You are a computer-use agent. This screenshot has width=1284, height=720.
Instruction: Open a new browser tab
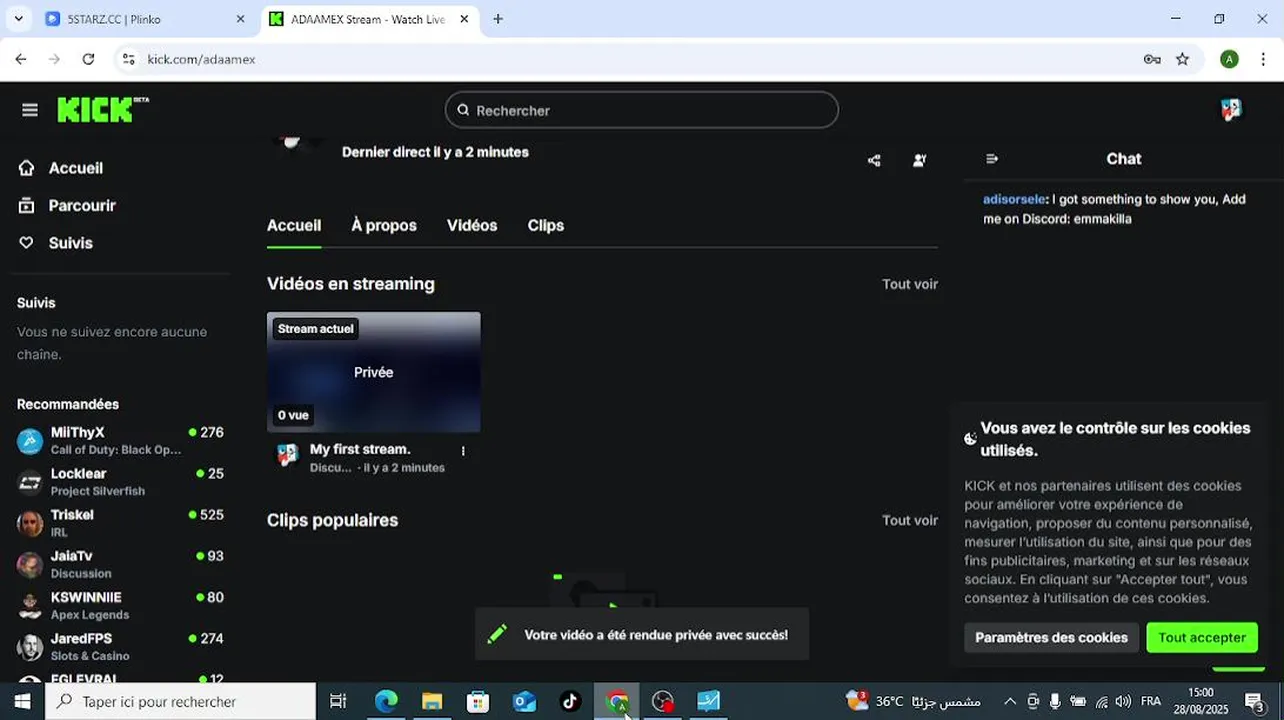point(498,19)
